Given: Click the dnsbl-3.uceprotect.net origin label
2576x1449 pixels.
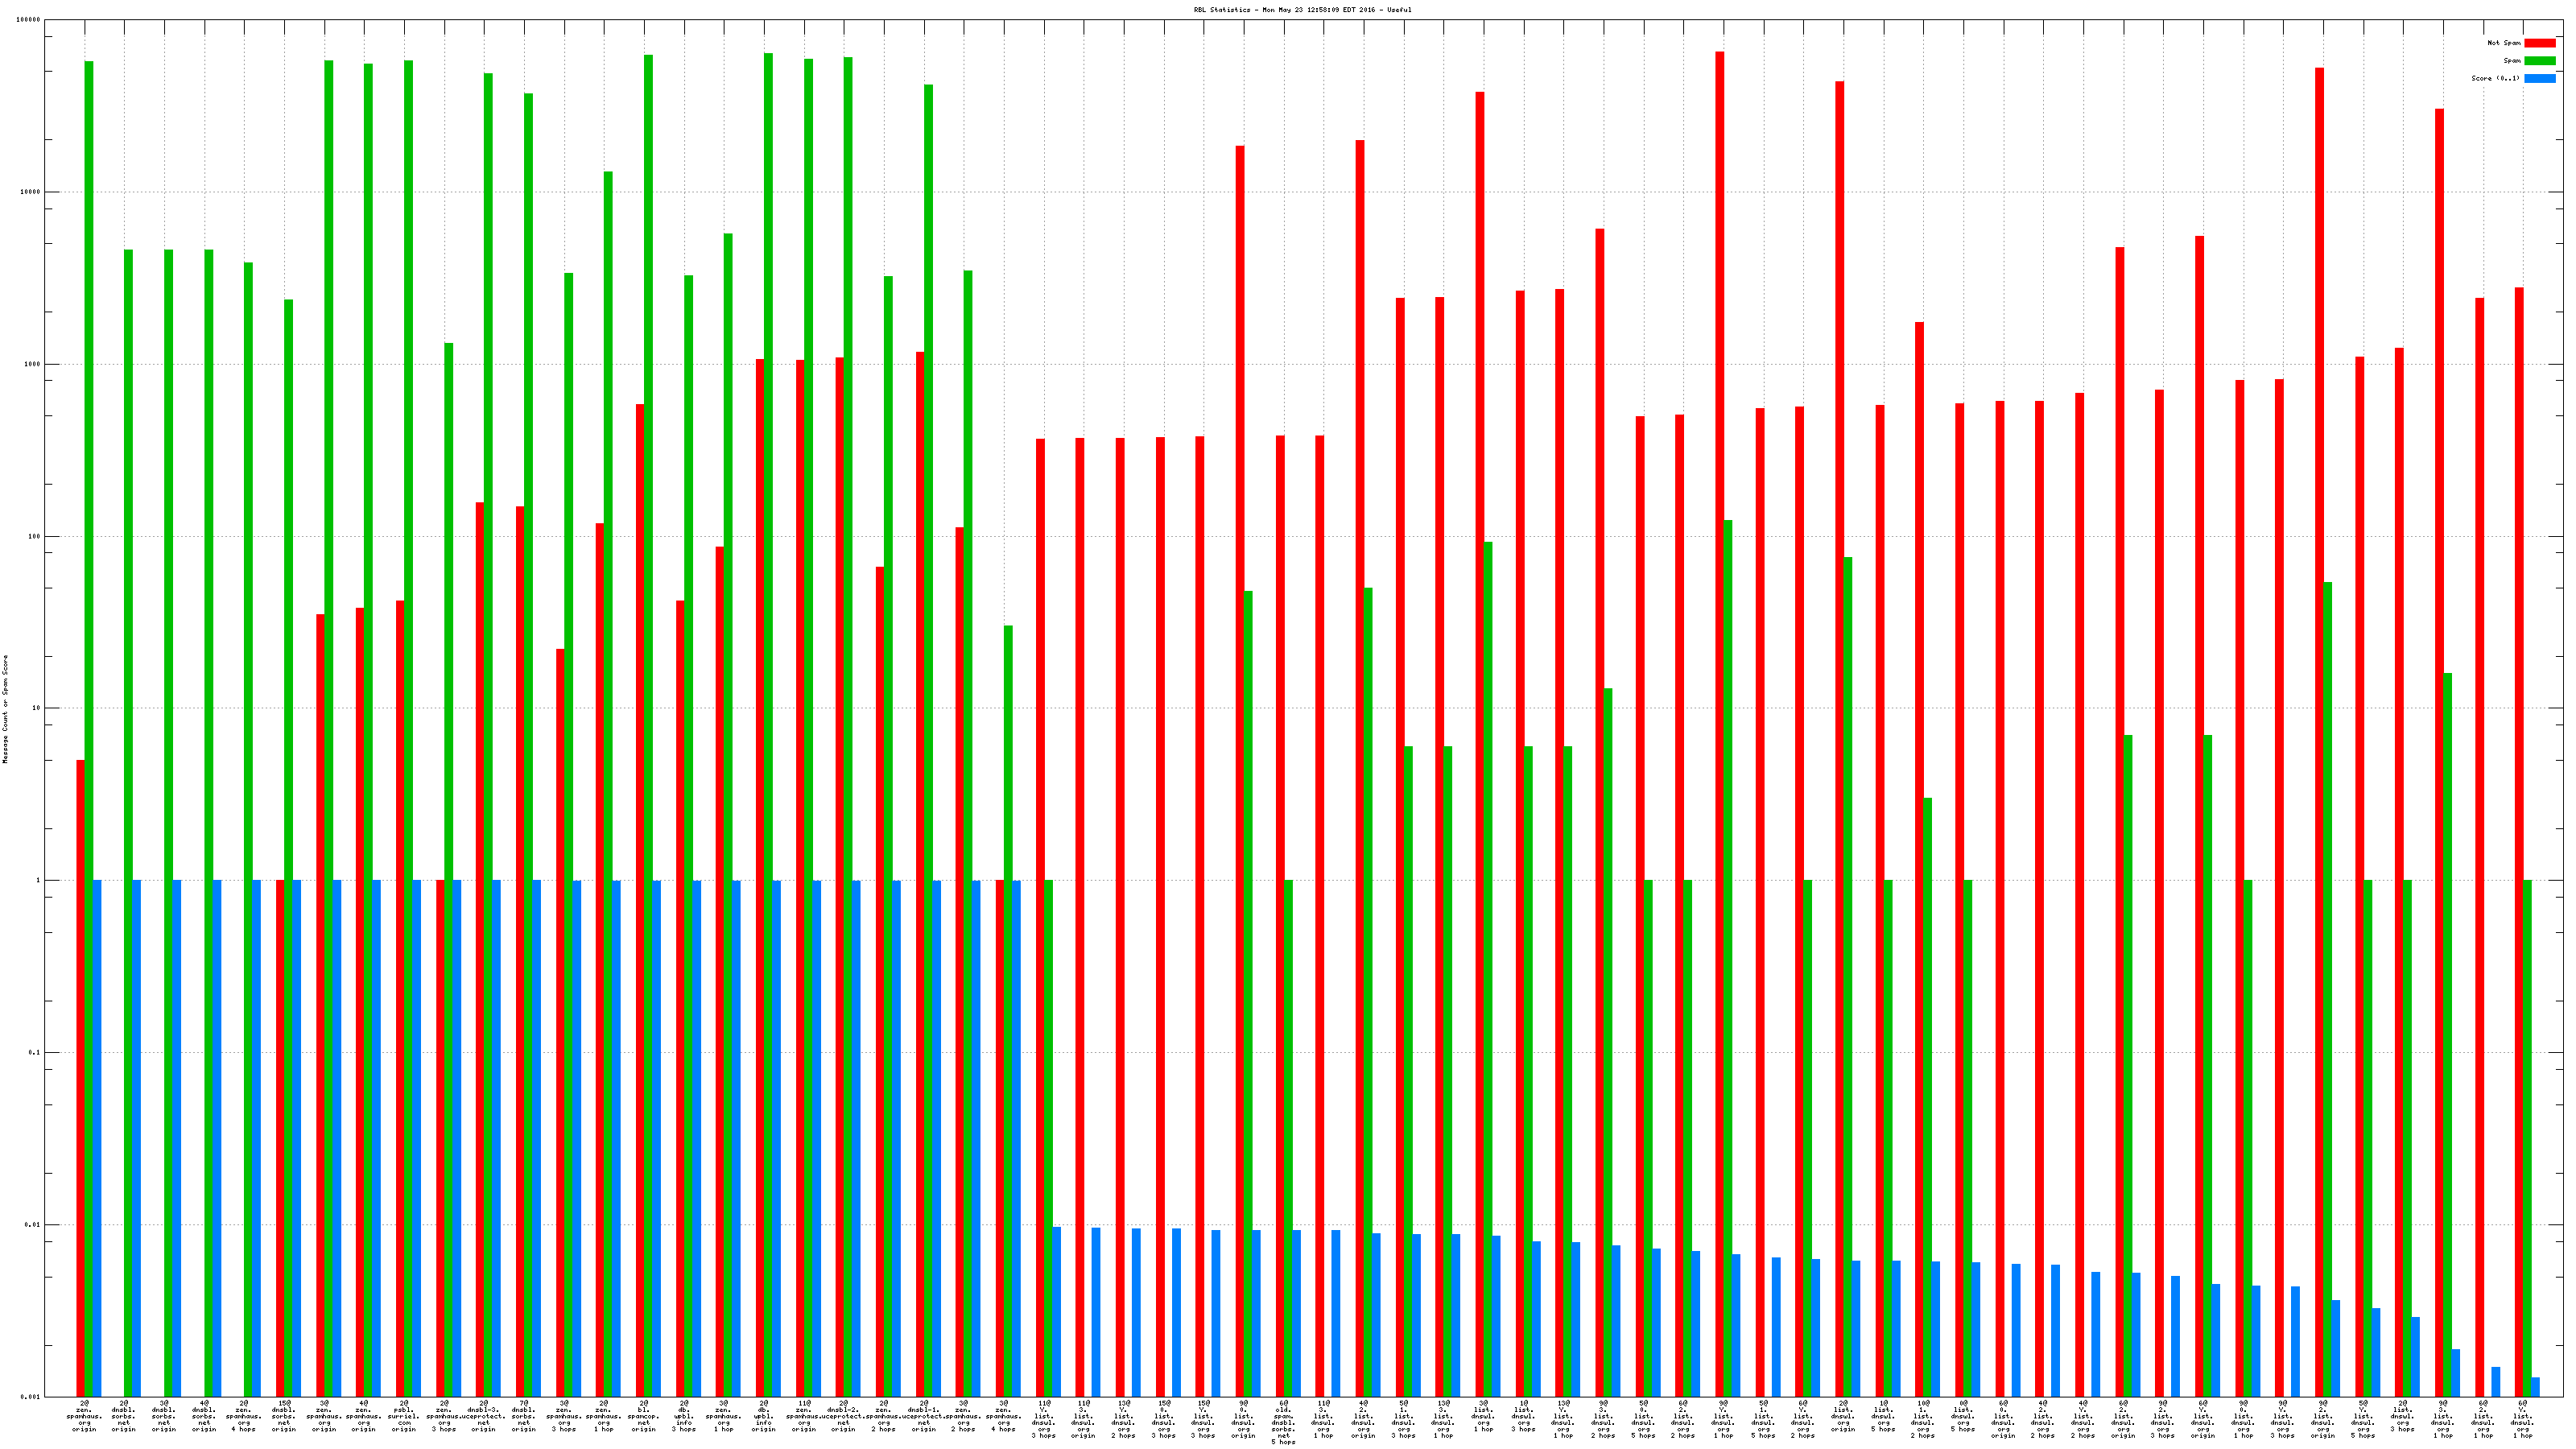Looking at the screenshot, I should pyautogui.click(x=485, y=1416).
